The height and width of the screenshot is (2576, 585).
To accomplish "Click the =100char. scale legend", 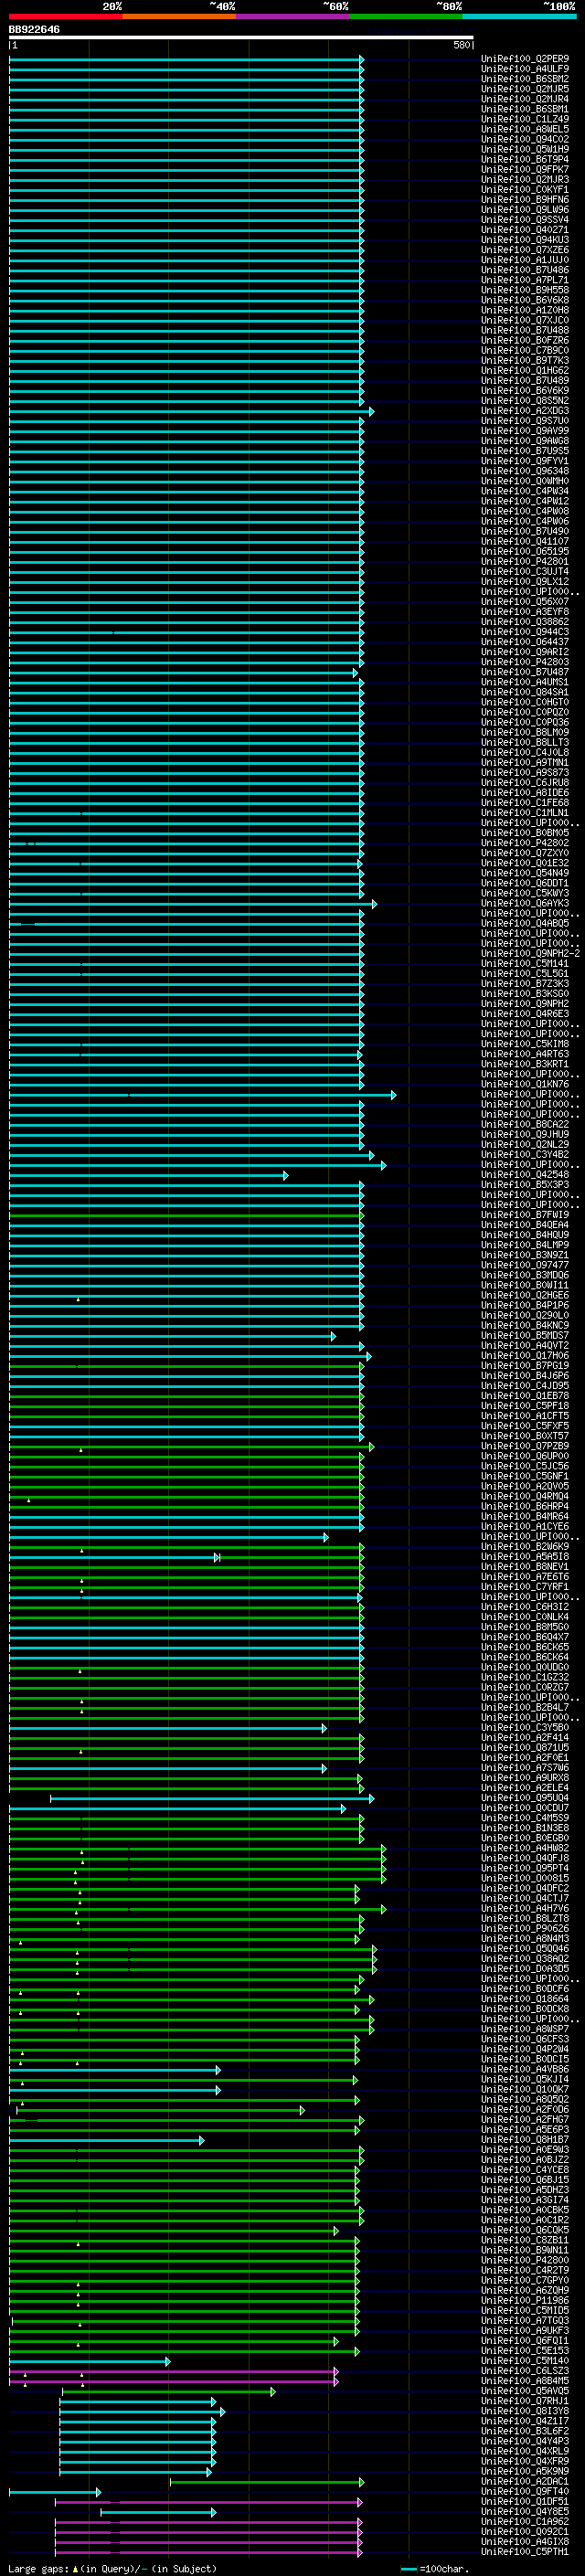I will (x=435, y=2570).
